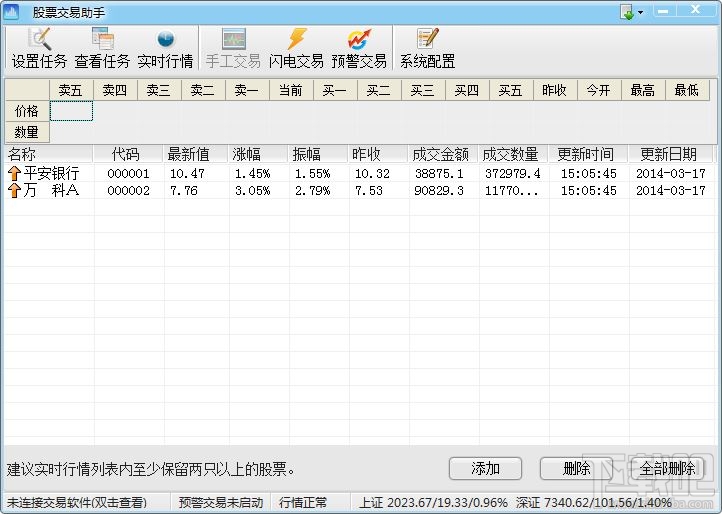The height and width of the screenshot is (514, 722).
Task: Click turnover amount 38875.1
Action: (439, 174)
